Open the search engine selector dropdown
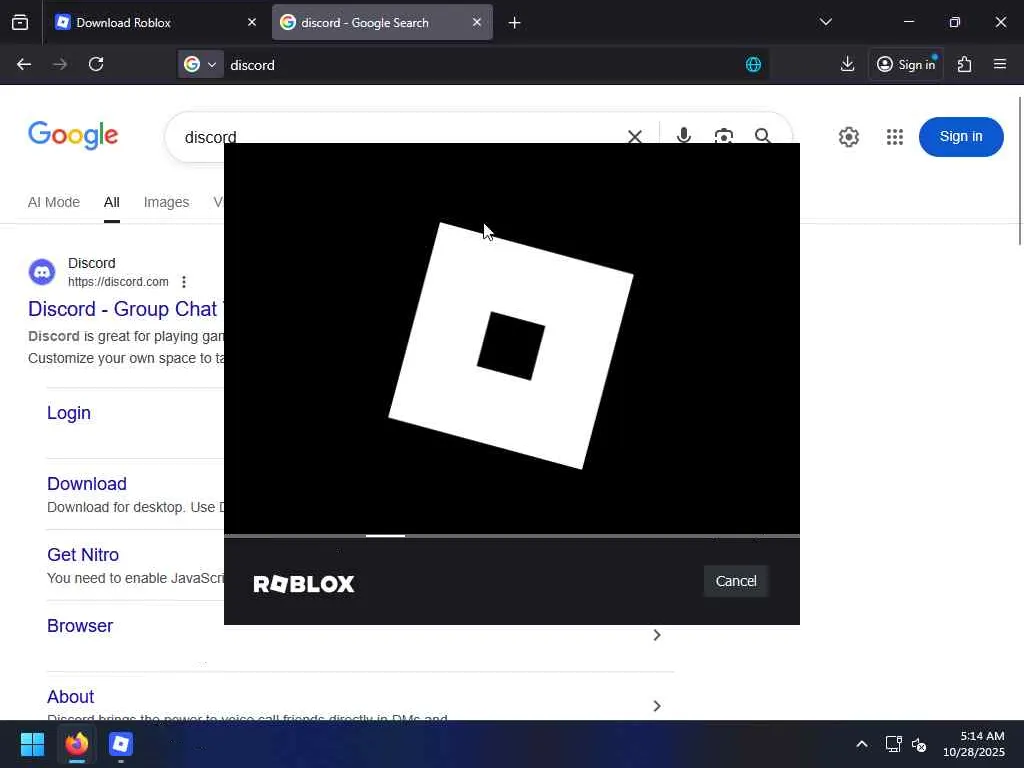The height and width of the screenshot is (768, 1024). [x=200, y=64]
